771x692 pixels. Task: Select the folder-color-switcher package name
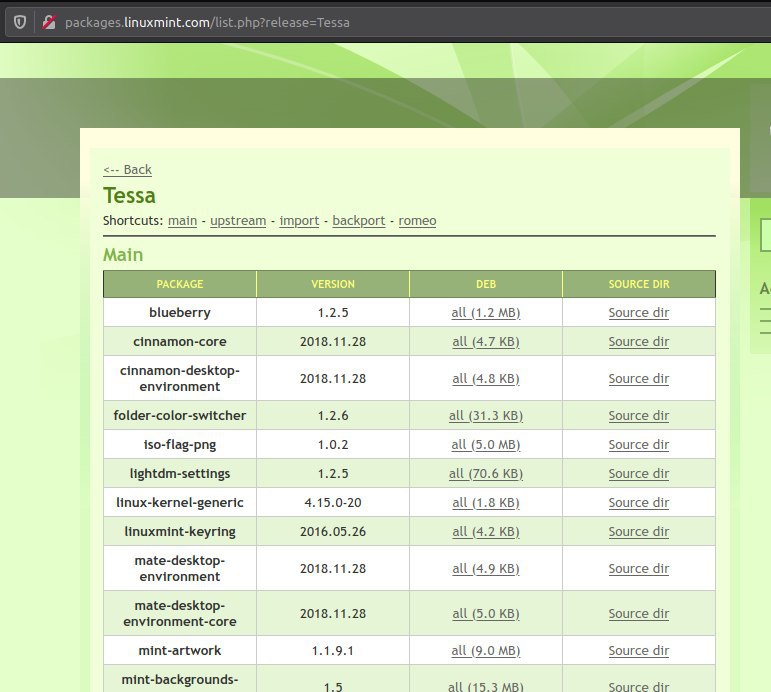[x=179, y=415]
